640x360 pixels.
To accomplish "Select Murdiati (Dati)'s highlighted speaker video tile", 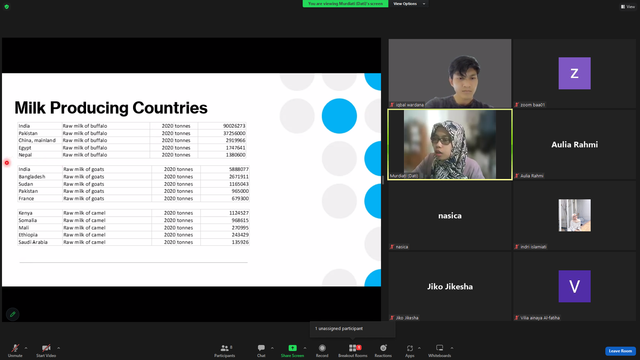I will coord(450,144).
